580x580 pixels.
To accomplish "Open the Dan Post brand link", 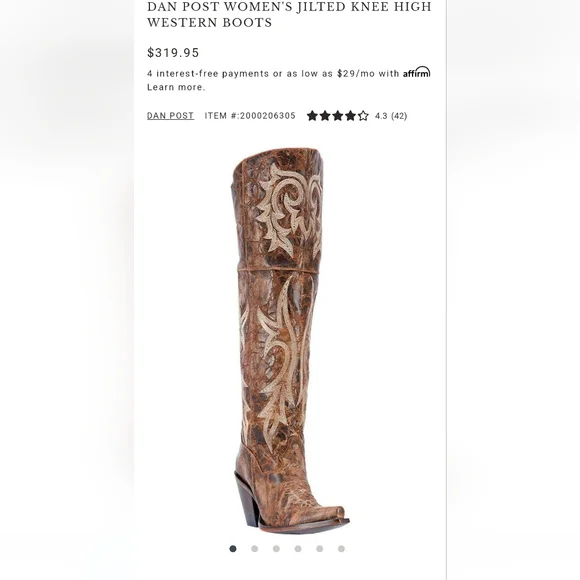I will (170, 116).
